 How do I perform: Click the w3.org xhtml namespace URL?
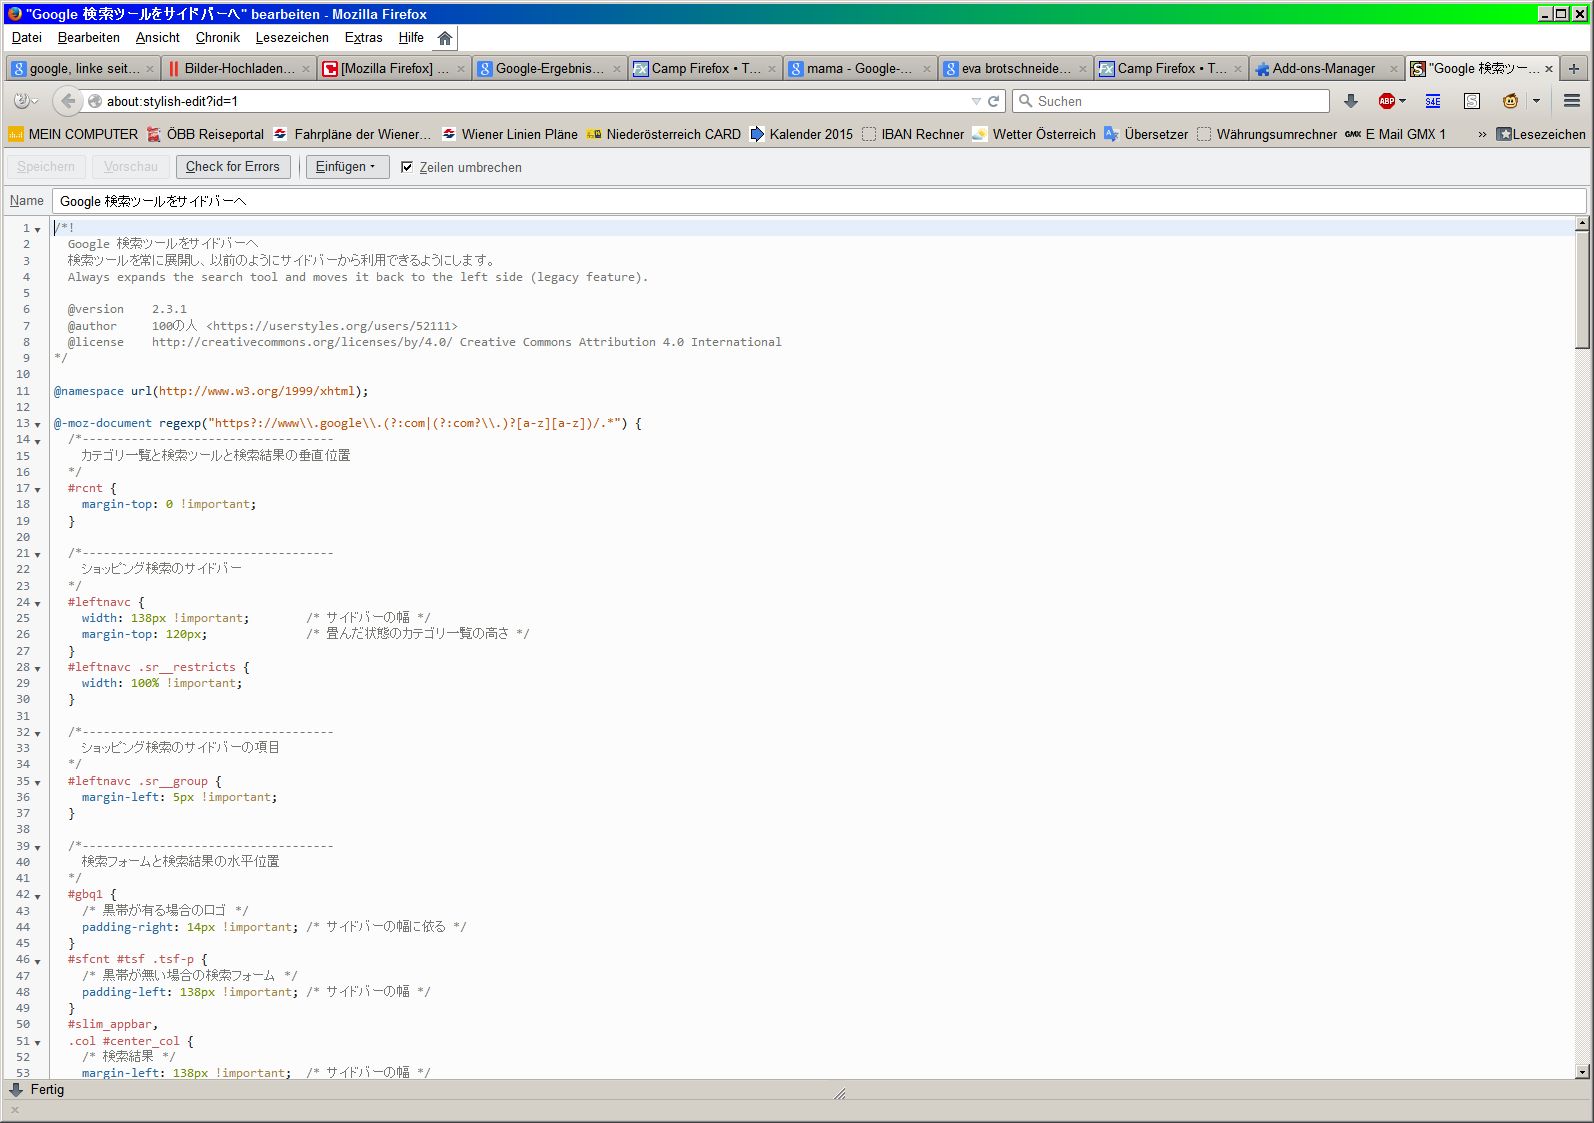tap(257, 391)
